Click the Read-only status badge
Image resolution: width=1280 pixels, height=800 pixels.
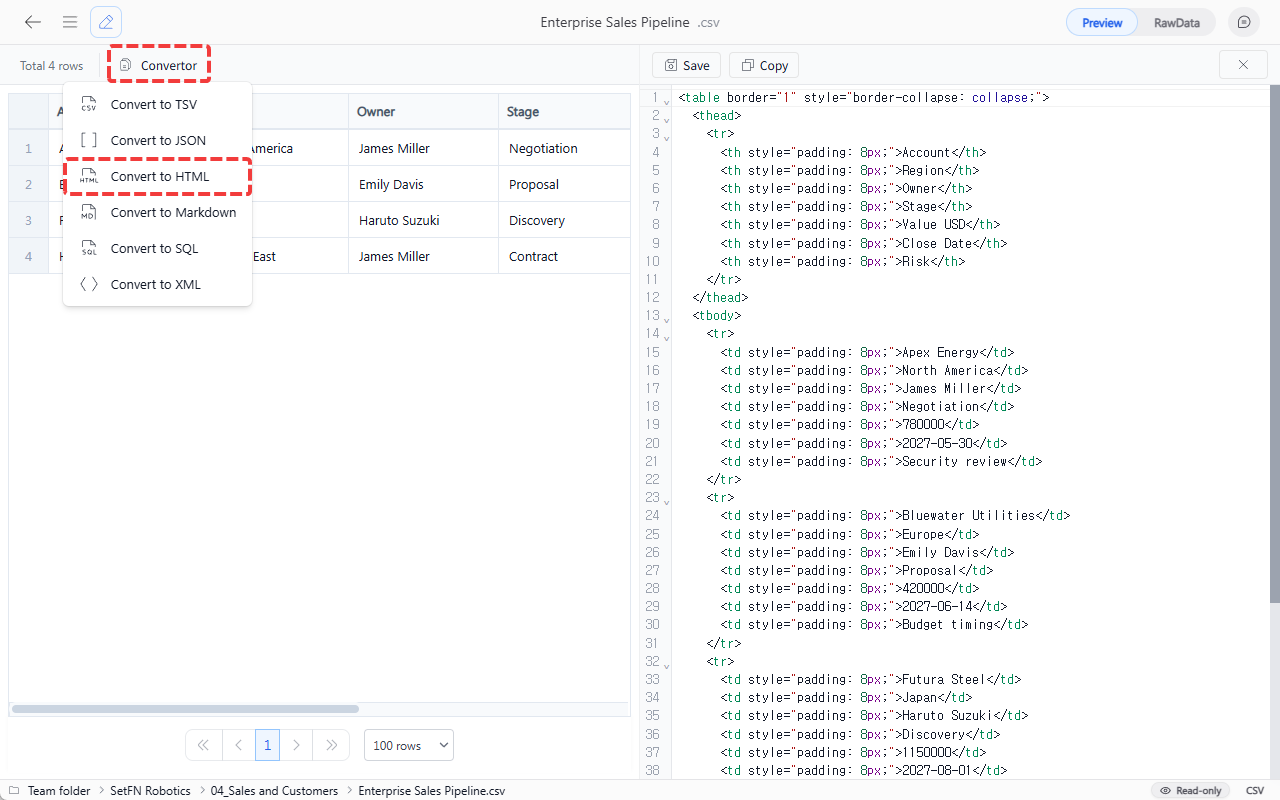pyautogui.click(x=1190, y=790)
